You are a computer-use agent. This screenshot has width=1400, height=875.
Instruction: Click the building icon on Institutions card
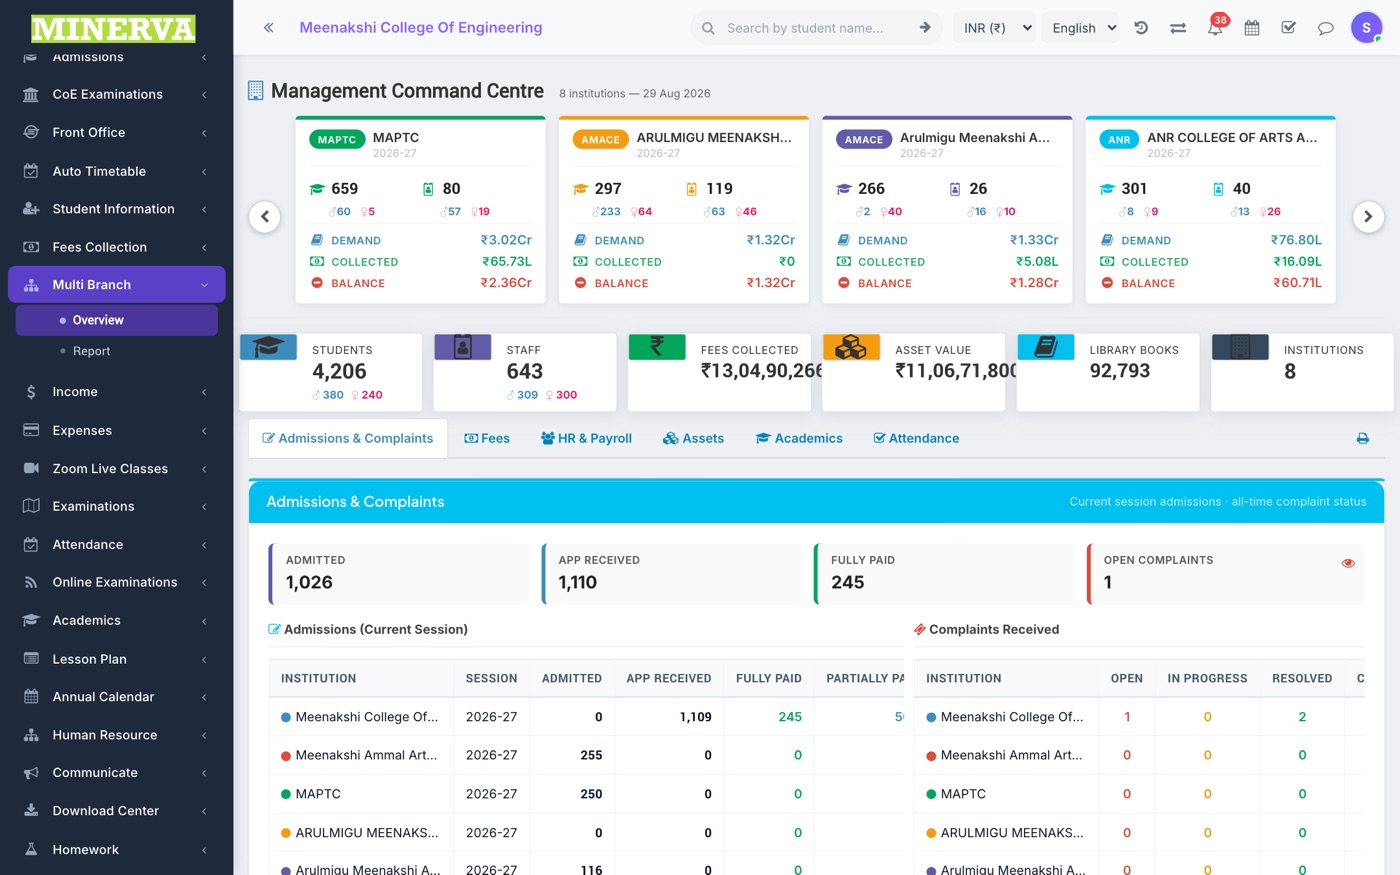pyautogui.click(x=1240, y=347)
